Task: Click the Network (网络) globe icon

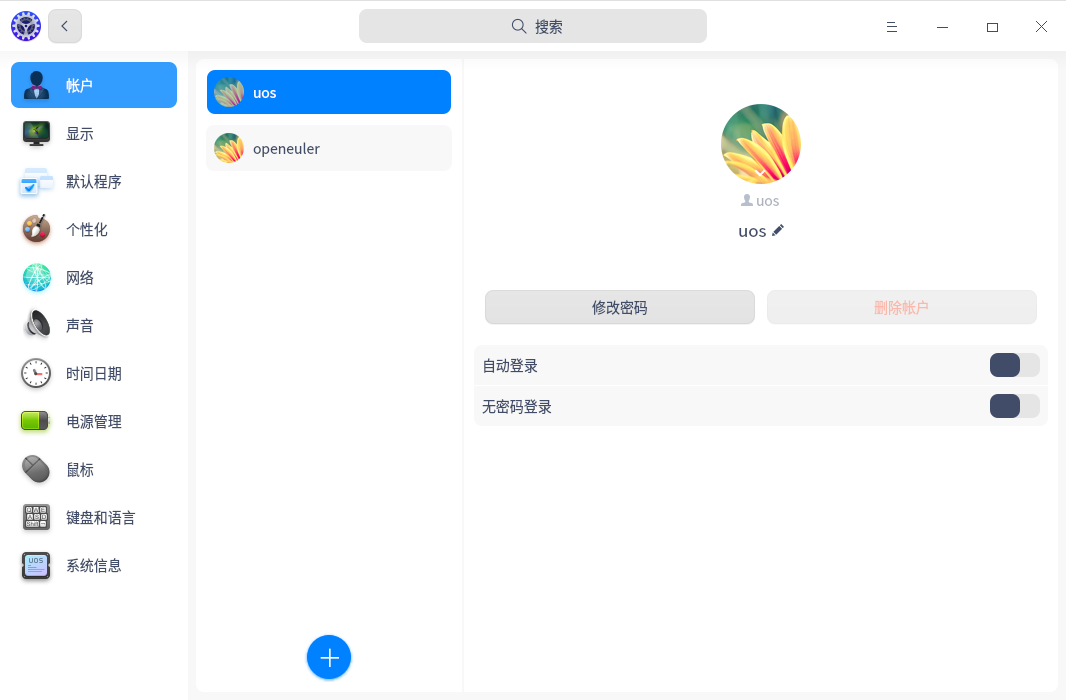Action: tap(37, 278)
